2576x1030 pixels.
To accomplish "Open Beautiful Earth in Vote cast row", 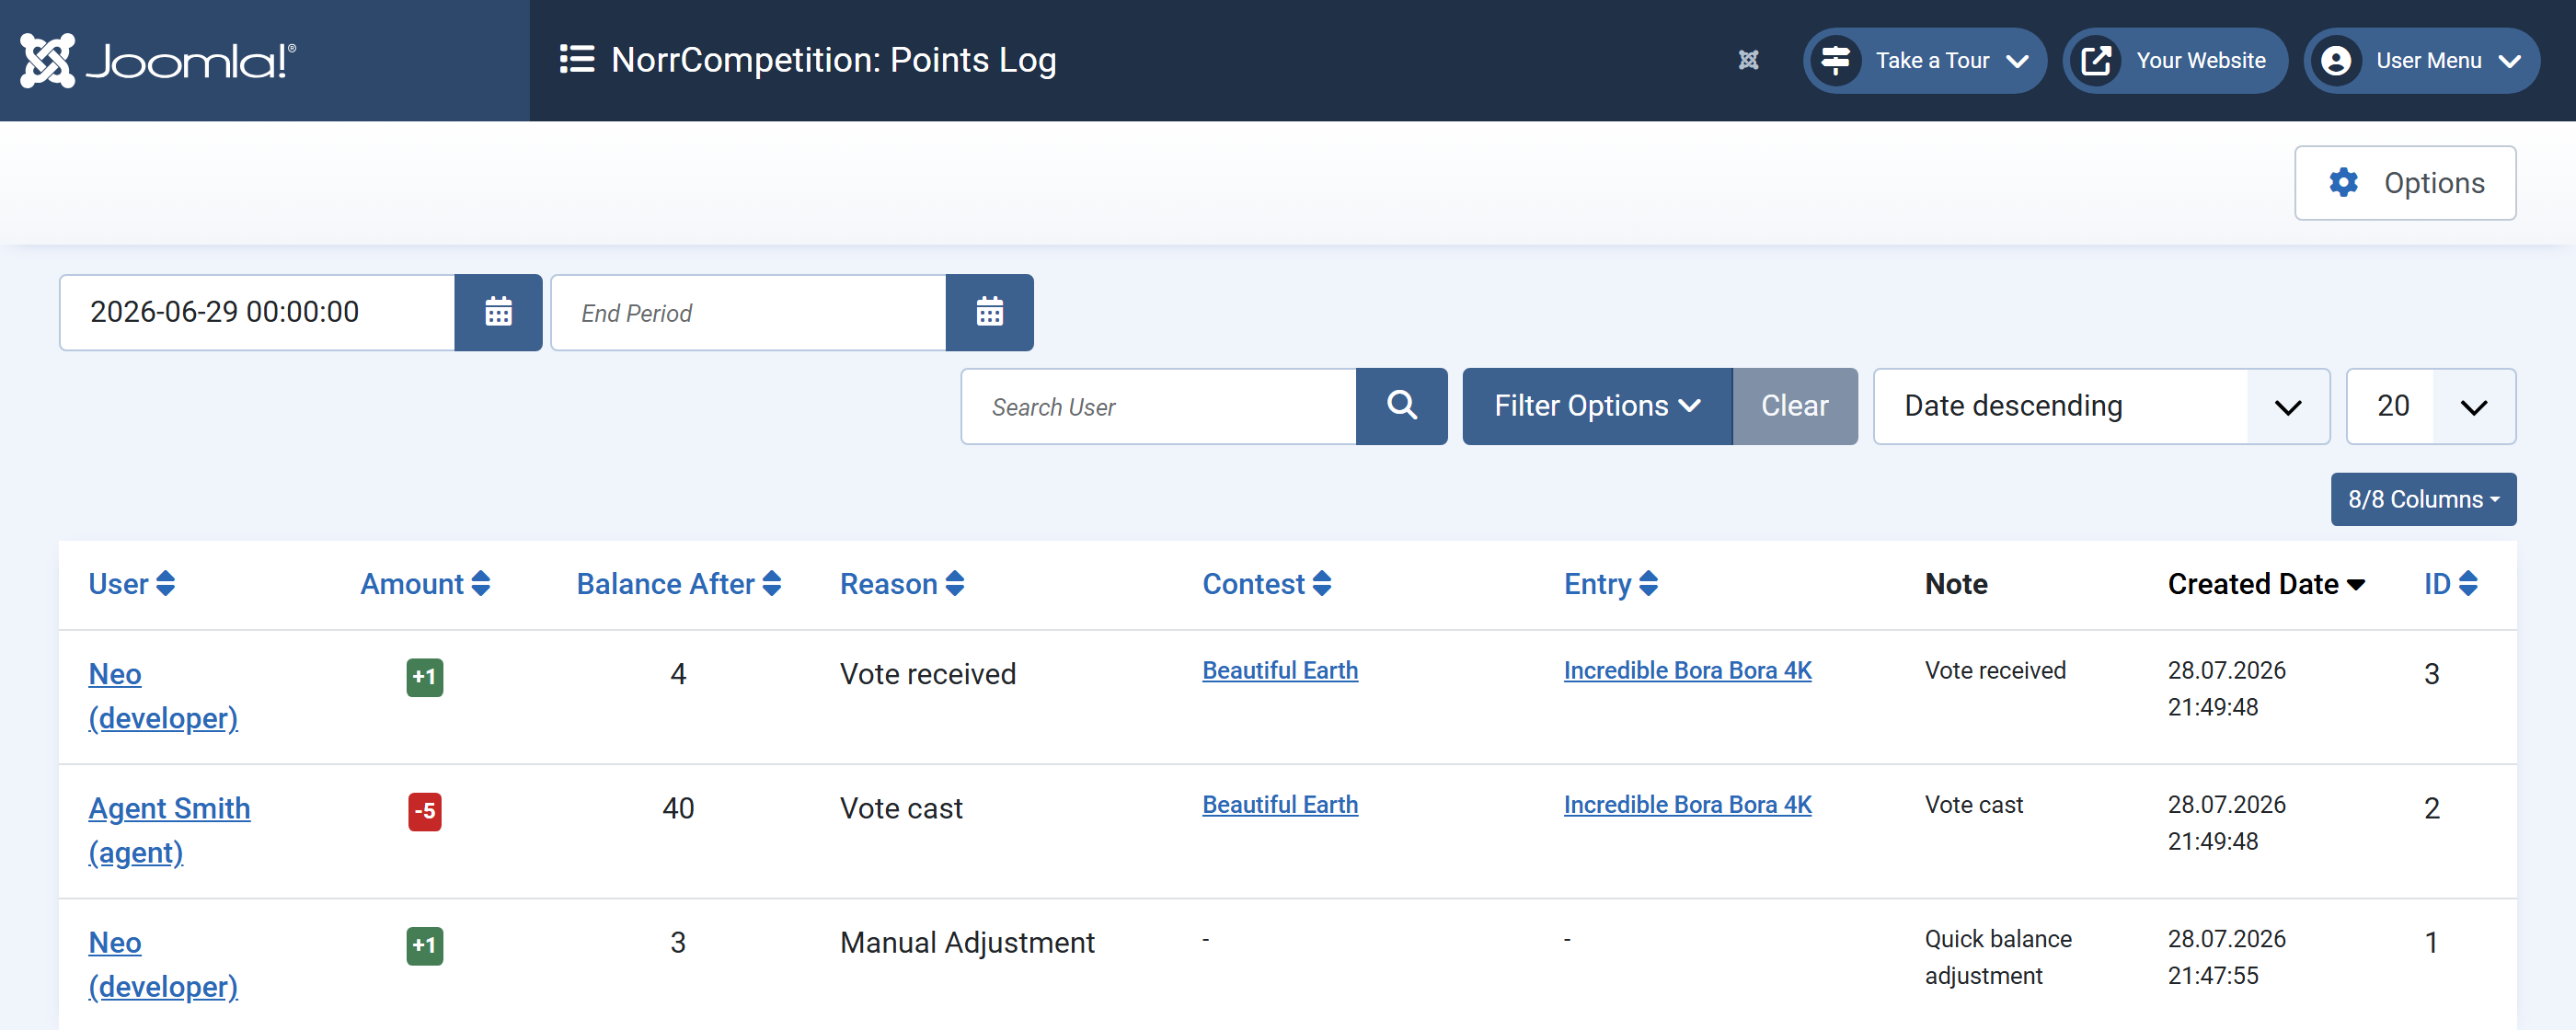I will [1280, 804].
